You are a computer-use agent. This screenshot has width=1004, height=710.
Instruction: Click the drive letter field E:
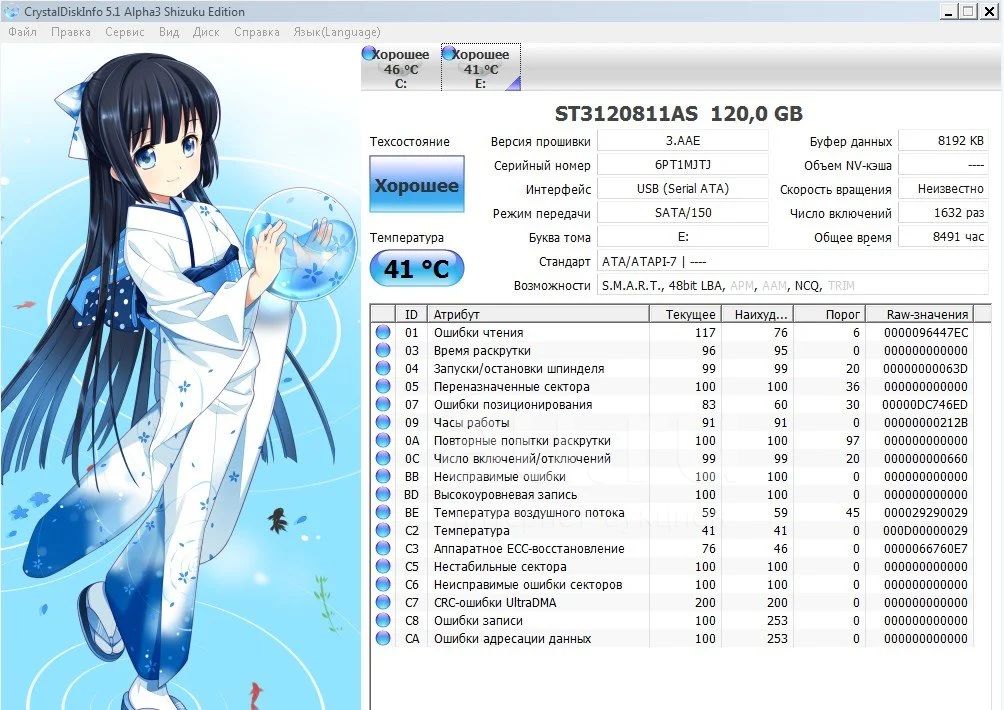[x=683, y=237]
